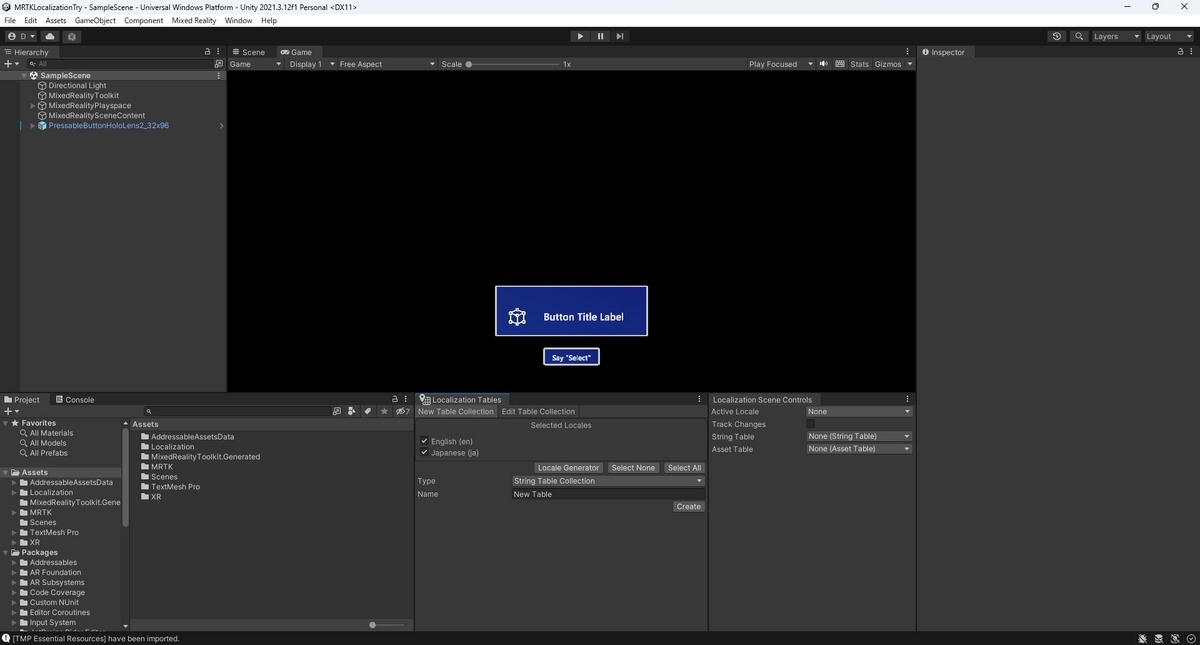Switch to the Scene tab
1200x645 pixels.
tap(249, 52)
